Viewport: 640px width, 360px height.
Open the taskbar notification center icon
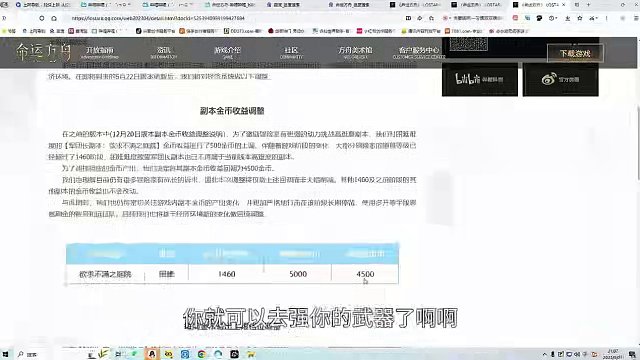click(632, 354)
